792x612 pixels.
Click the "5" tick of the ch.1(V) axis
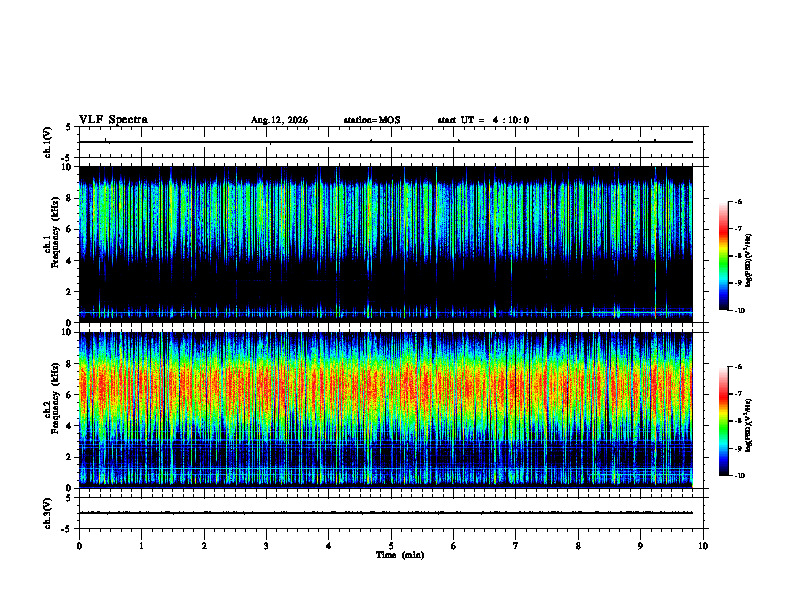69,127
